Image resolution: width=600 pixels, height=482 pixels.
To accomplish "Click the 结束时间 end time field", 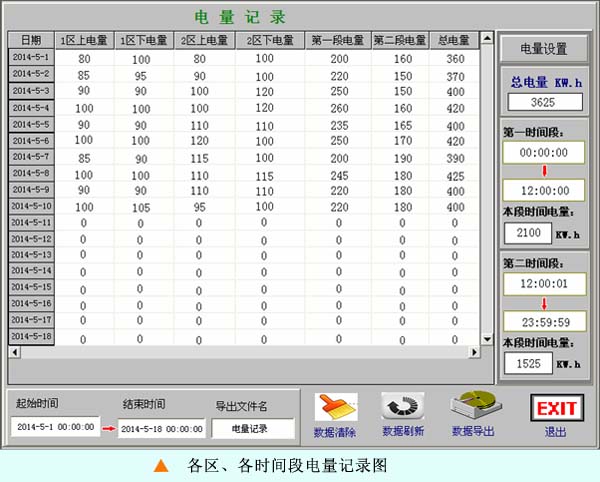I will click(163, 428).
